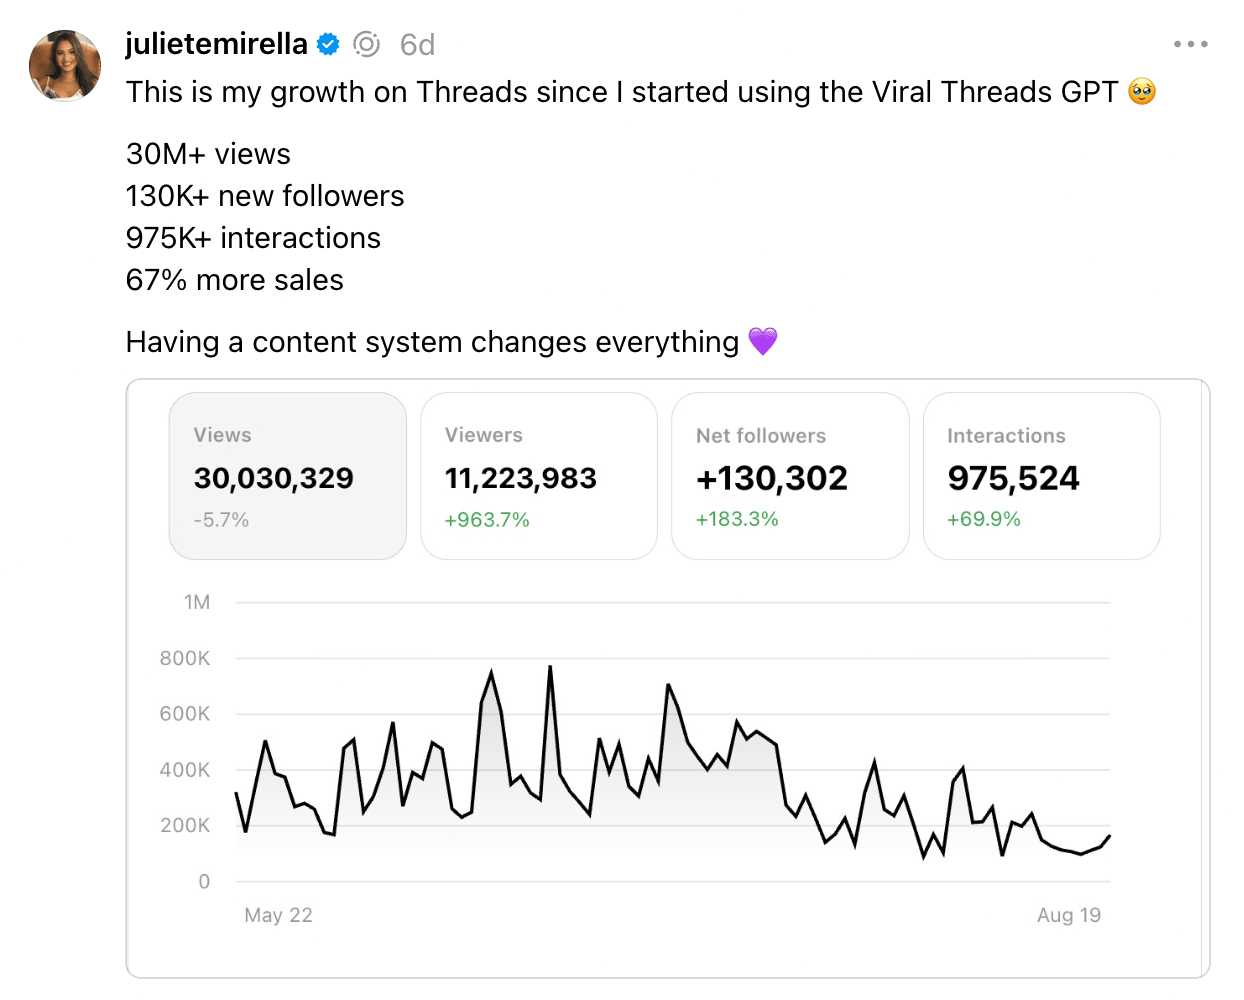
Task: Click the 30,030,329 views number
Action: tap(274, 478)
